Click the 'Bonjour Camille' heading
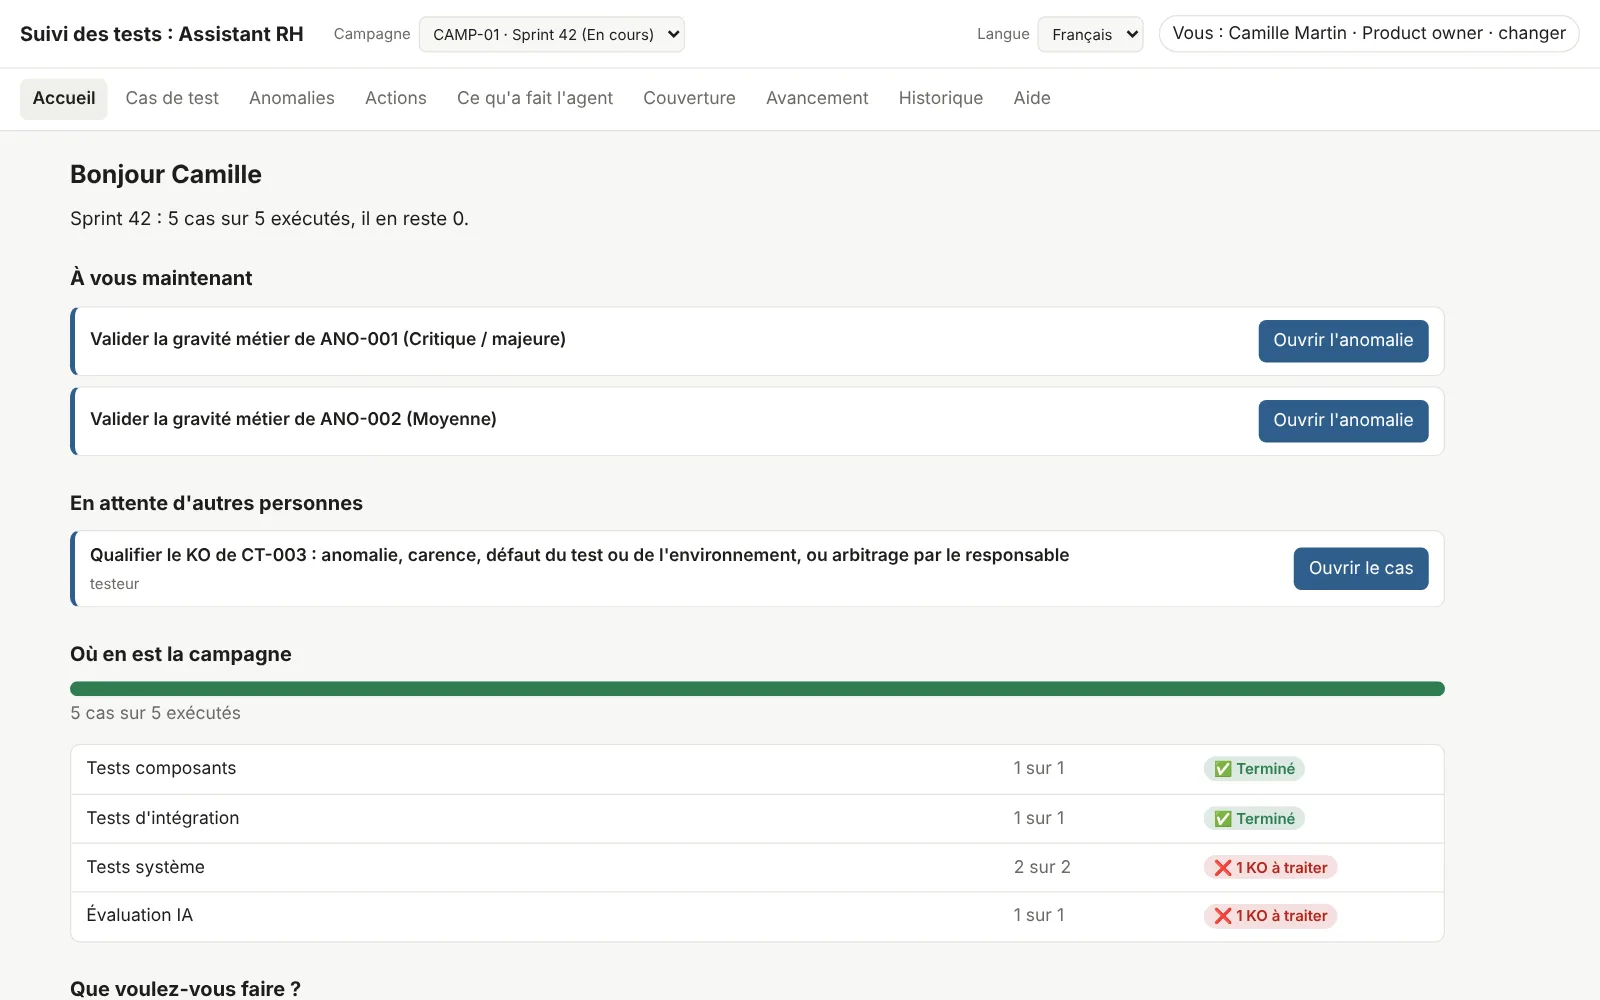The width and height of the screenshot is (1600, 1000). (166, 174)
